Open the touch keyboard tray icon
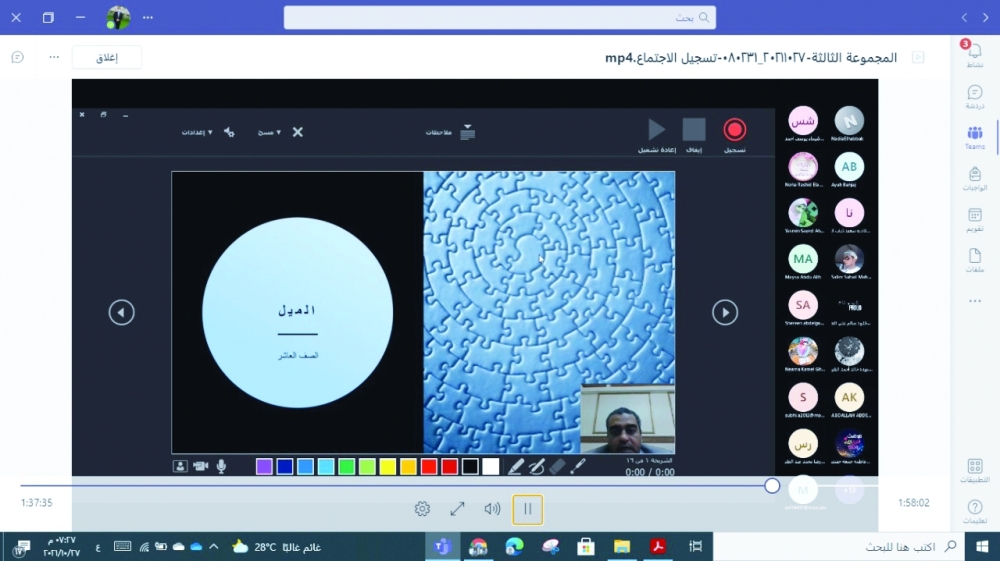The height and width of the screenshot is (561, 1000). (122, 546)
